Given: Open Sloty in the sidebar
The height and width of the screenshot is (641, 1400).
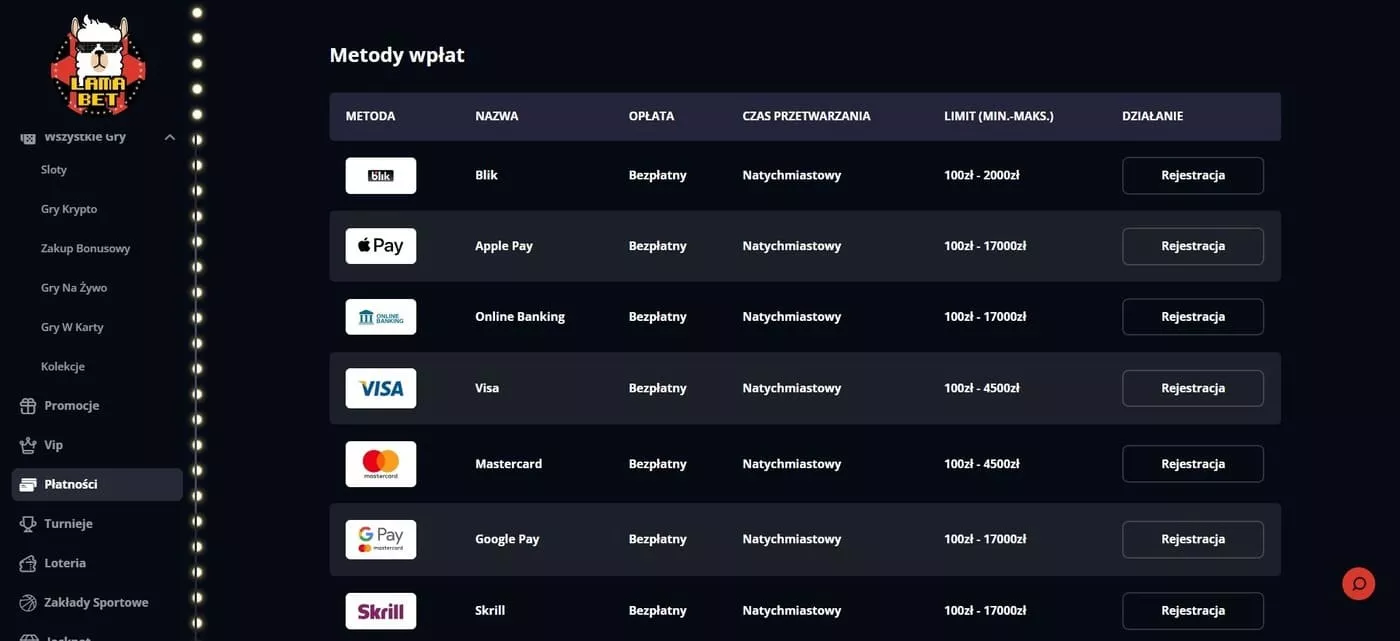Looking at the screenshot, I should tap(54, 170).
